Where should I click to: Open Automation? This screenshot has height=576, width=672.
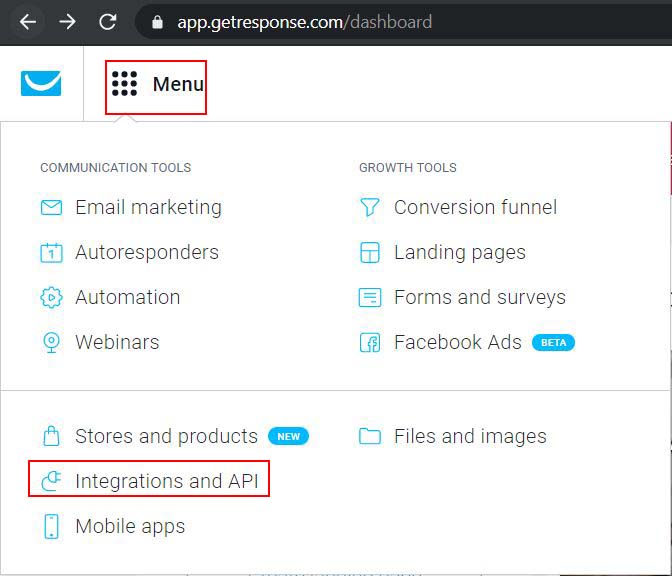(x=128, y=297)
